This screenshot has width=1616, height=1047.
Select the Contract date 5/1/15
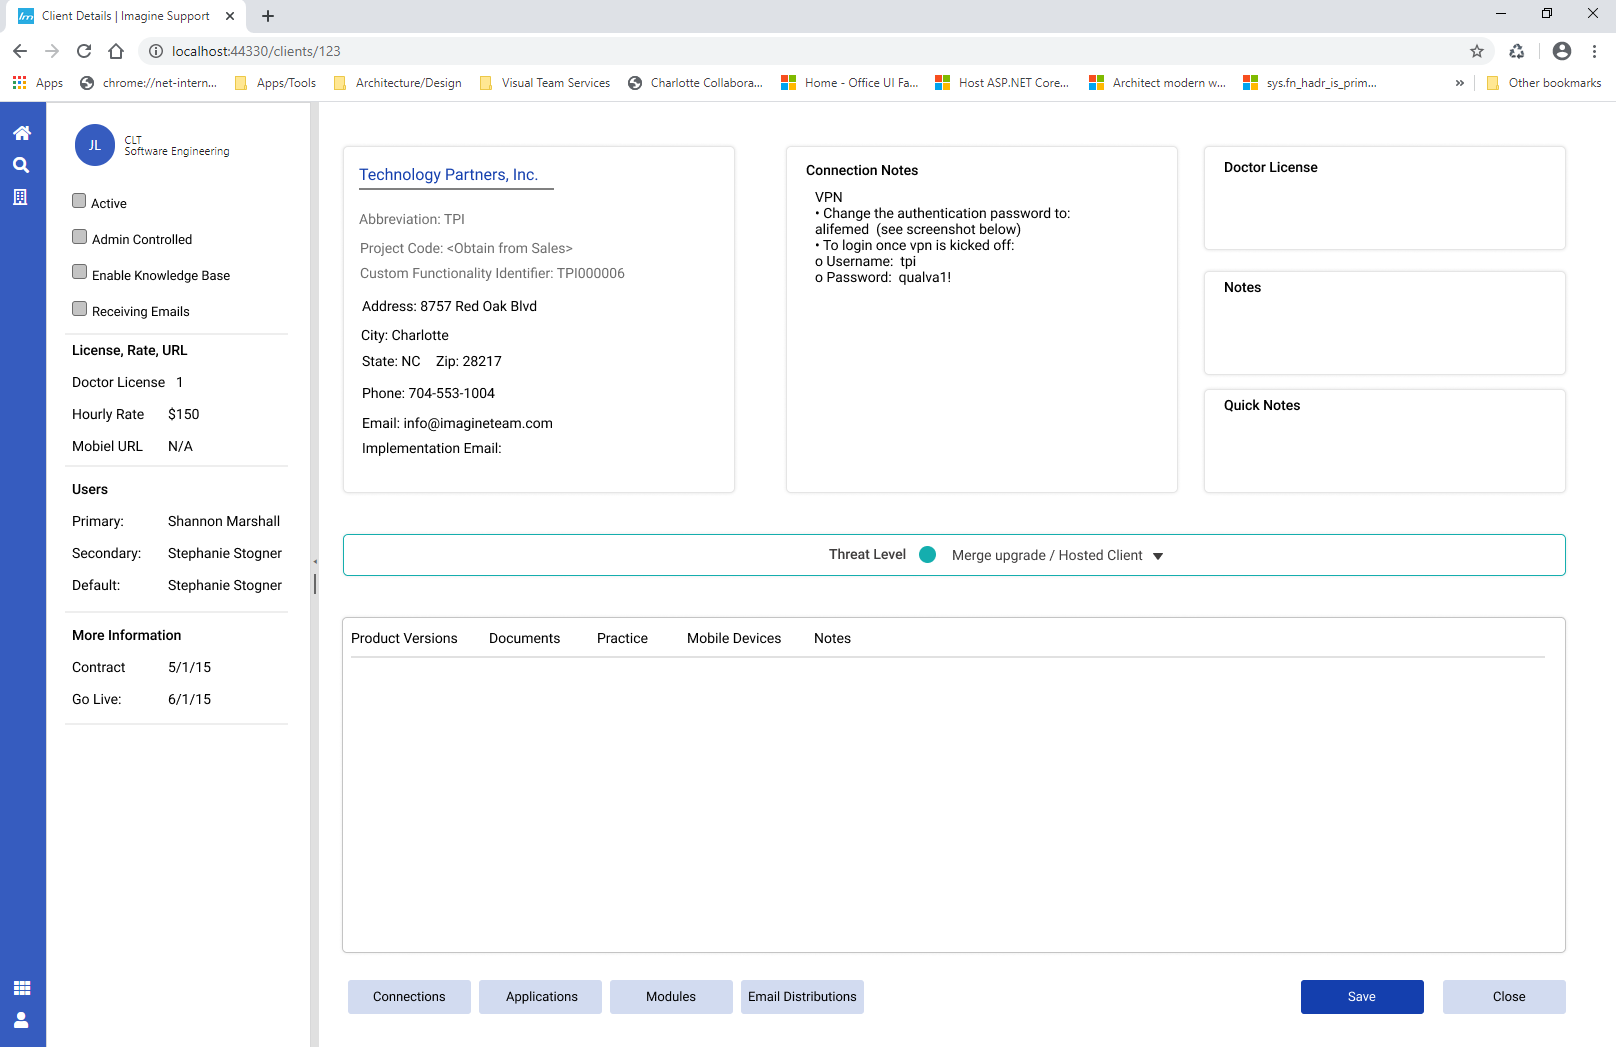[189, 667]
